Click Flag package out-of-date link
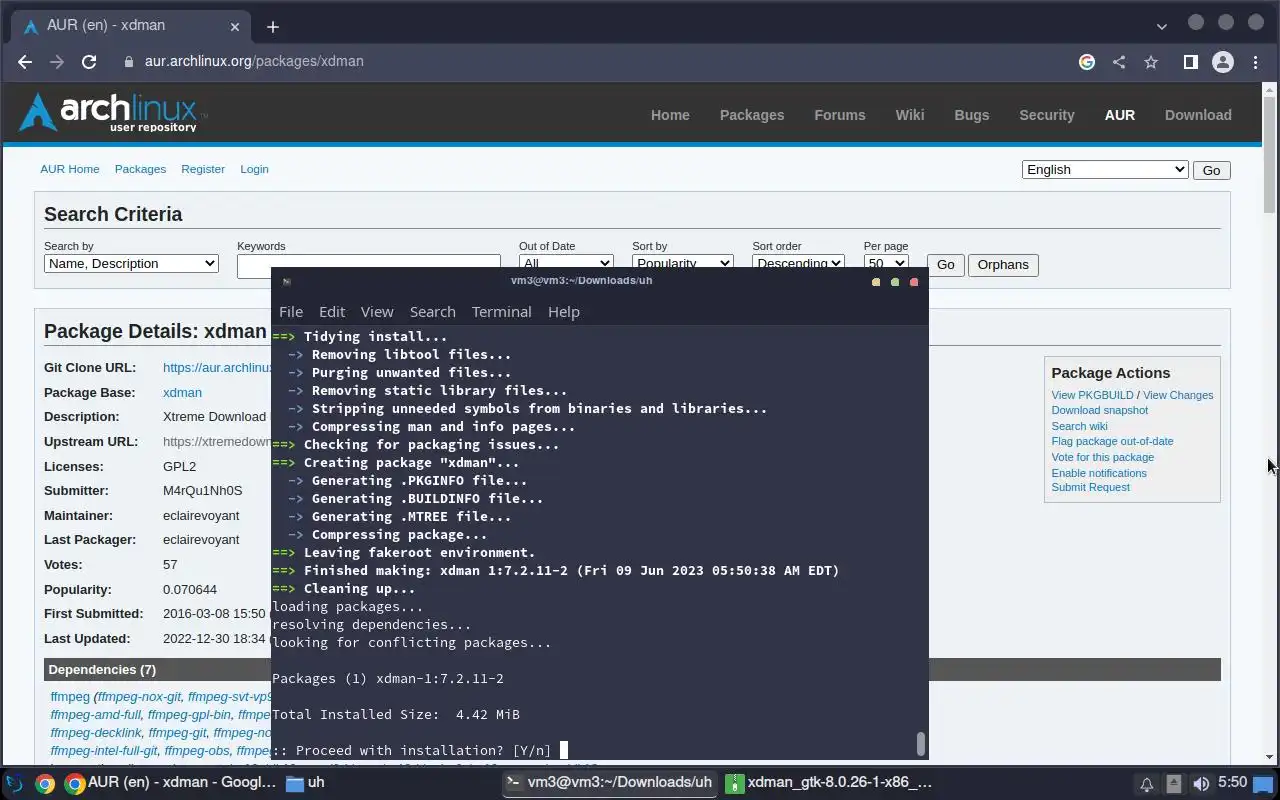The image size is (1280, 800). pos(1112,441)
